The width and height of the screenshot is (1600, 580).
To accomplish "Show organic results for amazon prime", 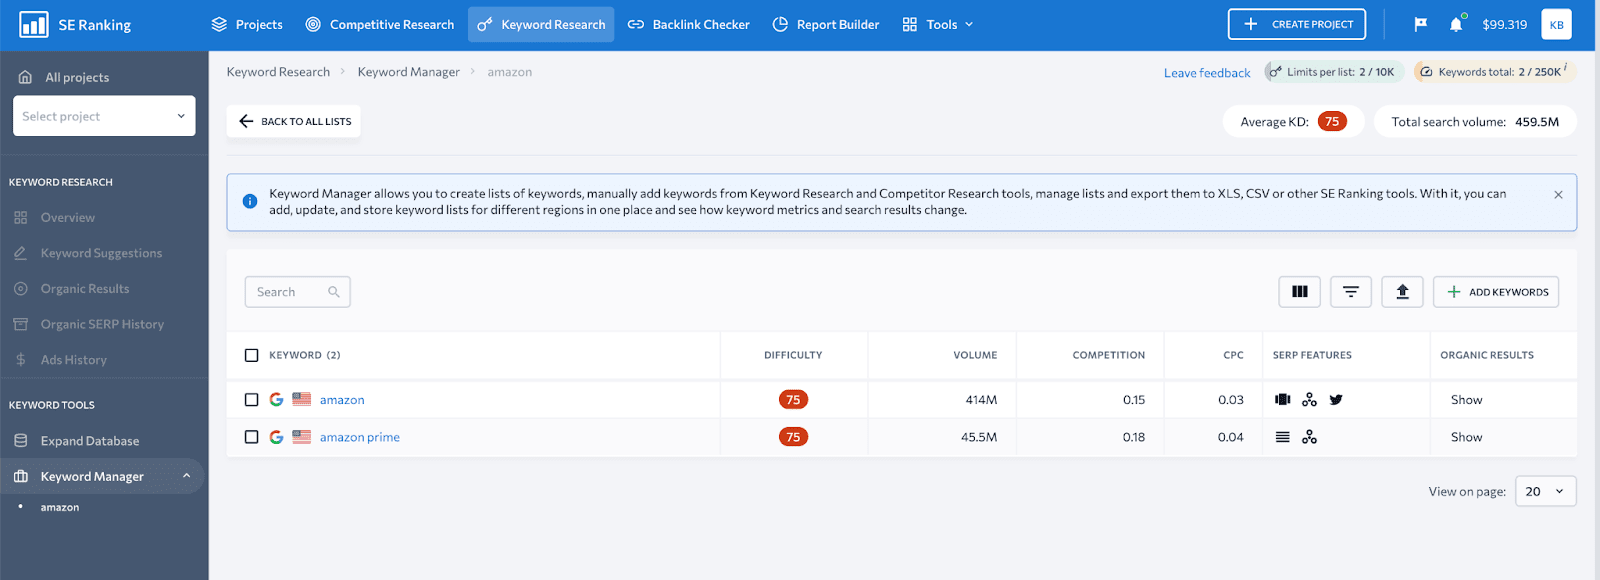I will point(1467,437).
